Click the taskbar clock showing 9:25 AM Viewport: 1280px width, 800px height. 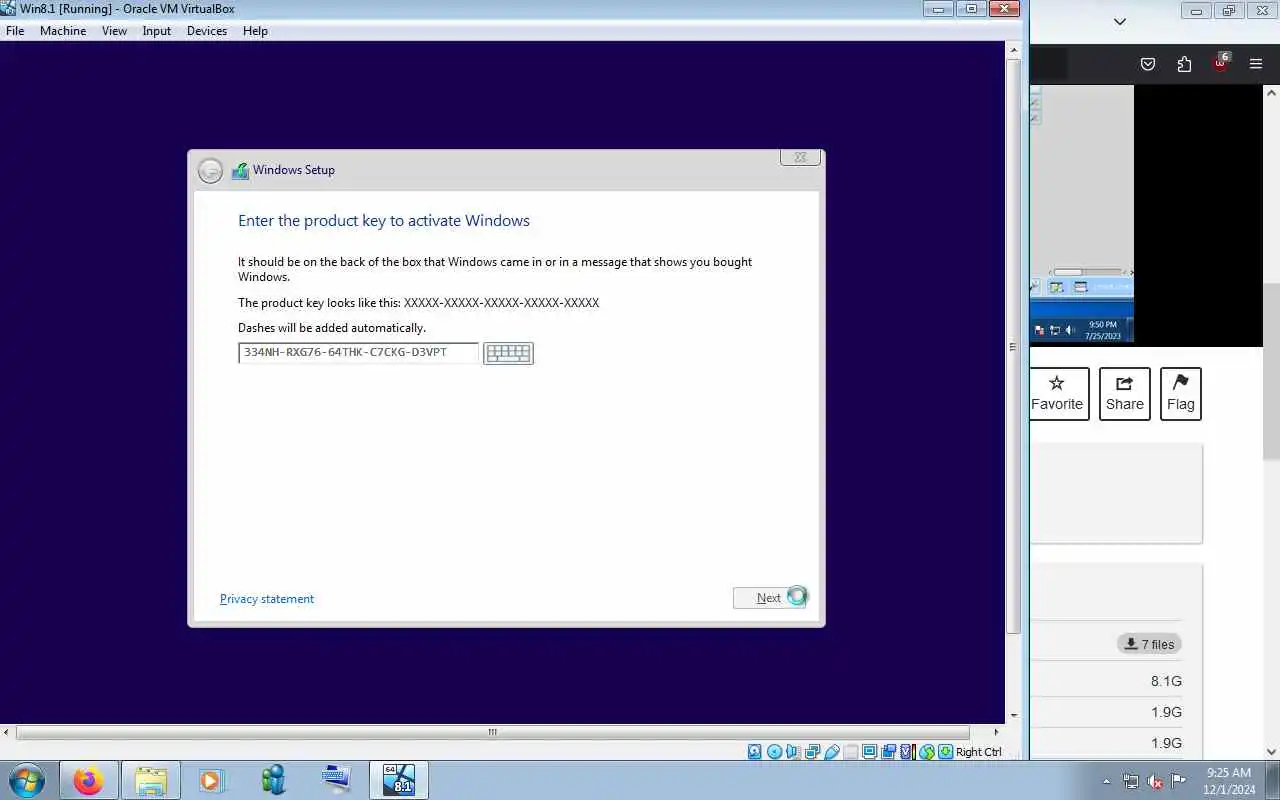click(x=1229, y=781)
